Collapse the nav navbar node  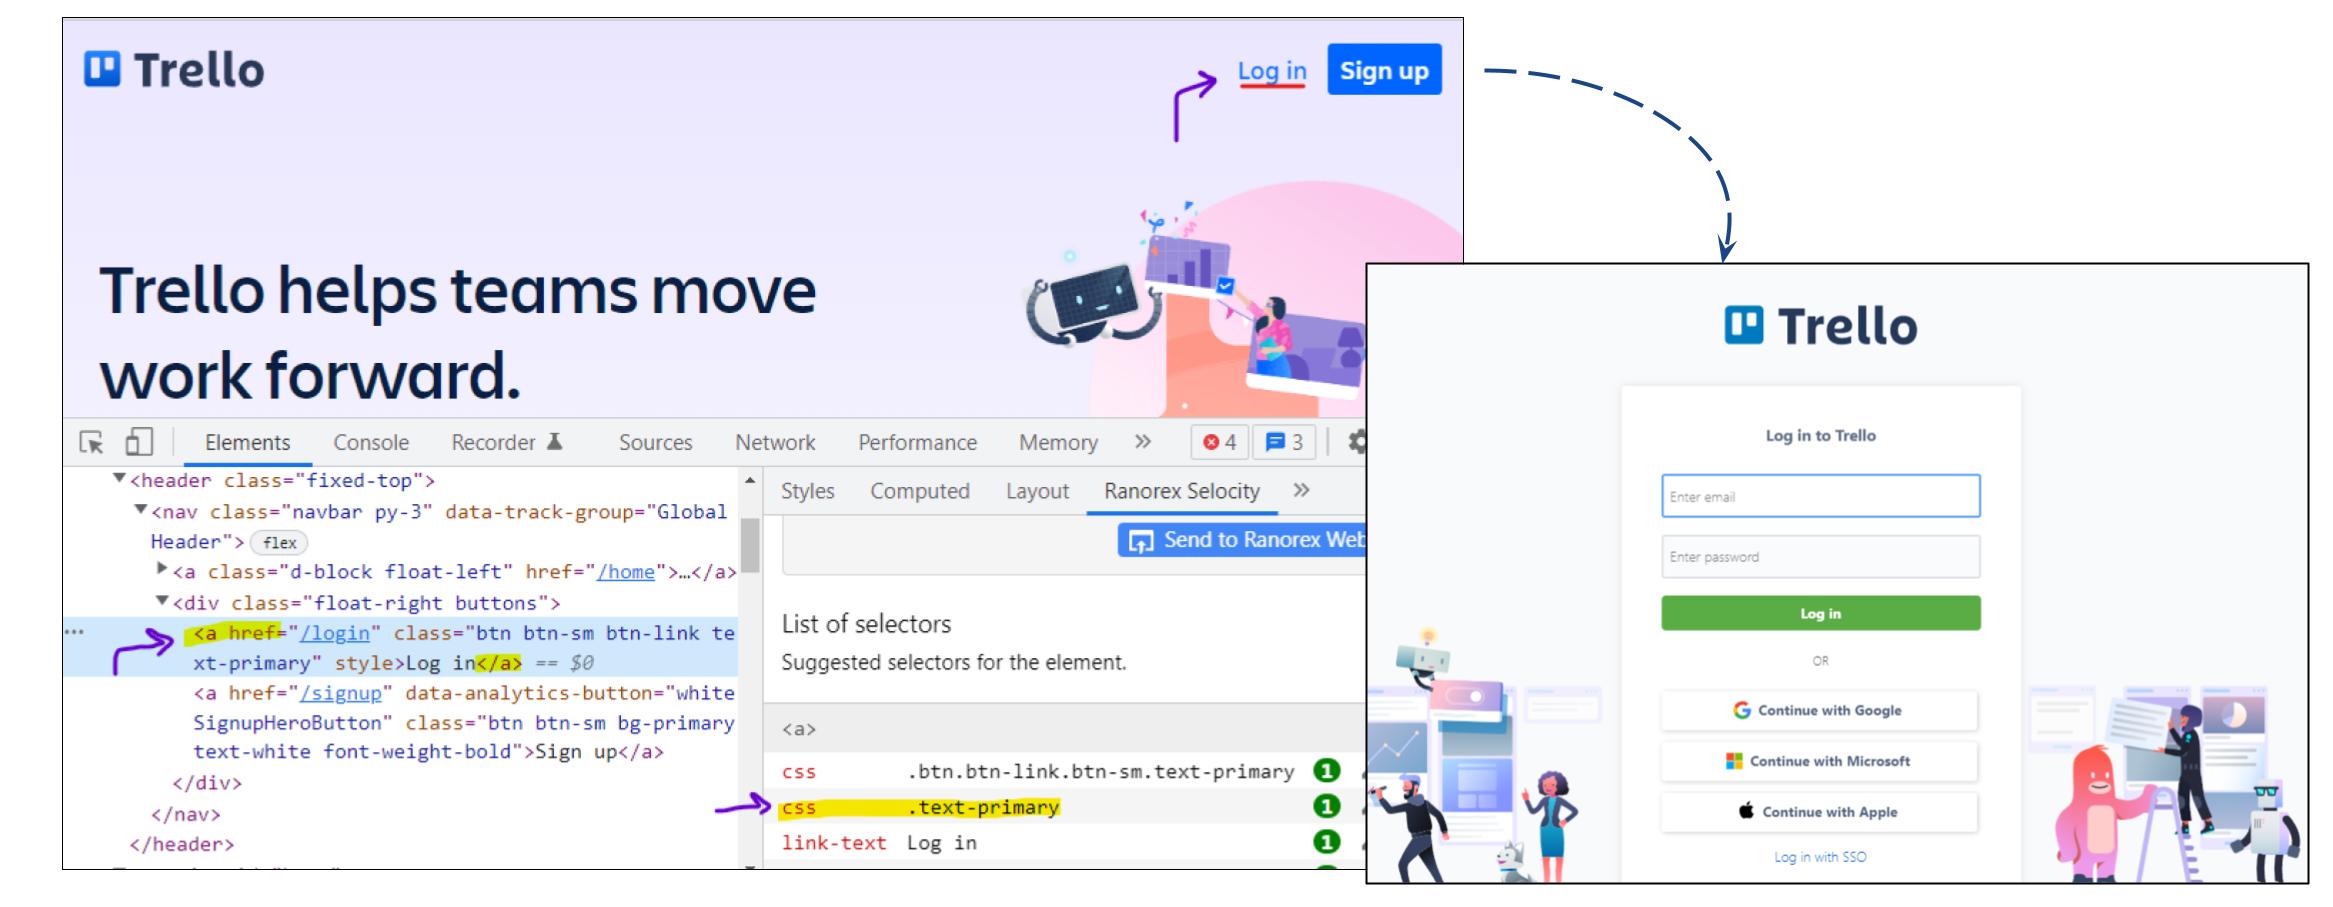tap(141, 510)
